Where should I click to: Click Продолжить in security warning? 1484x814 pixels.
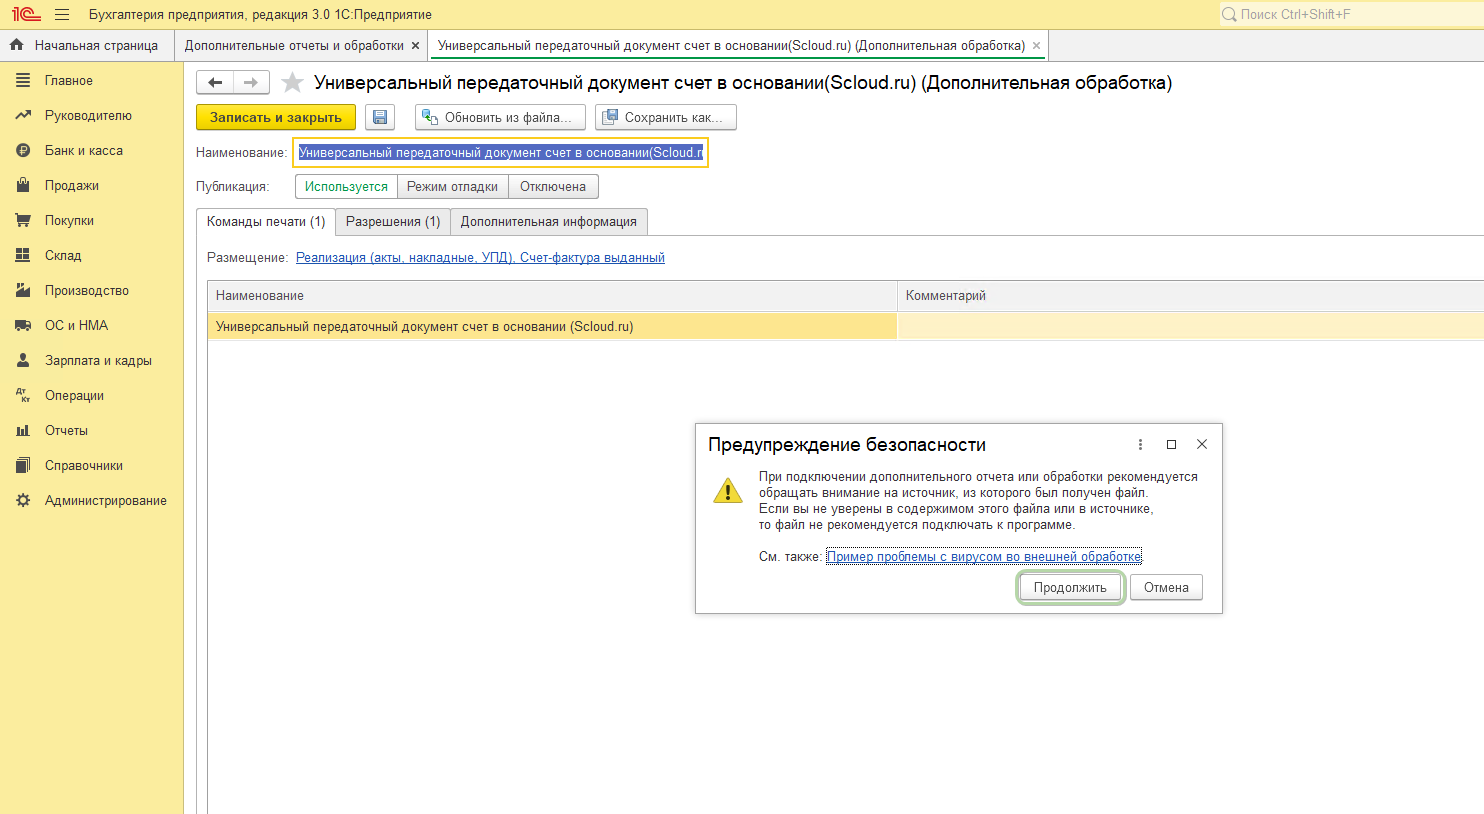click(x=1070, y=588)
